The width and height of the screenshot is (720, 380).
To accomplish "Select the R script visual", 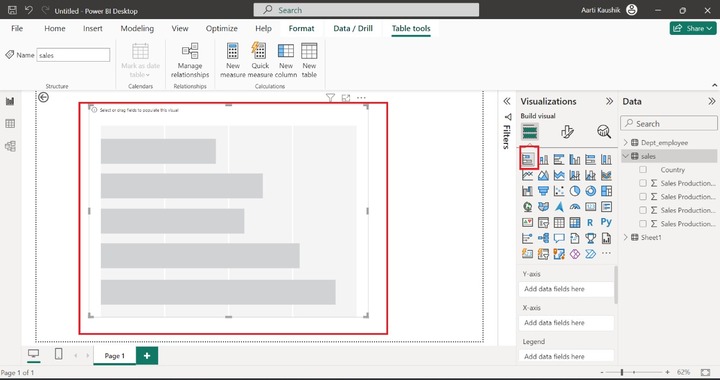I will [591, 223].
